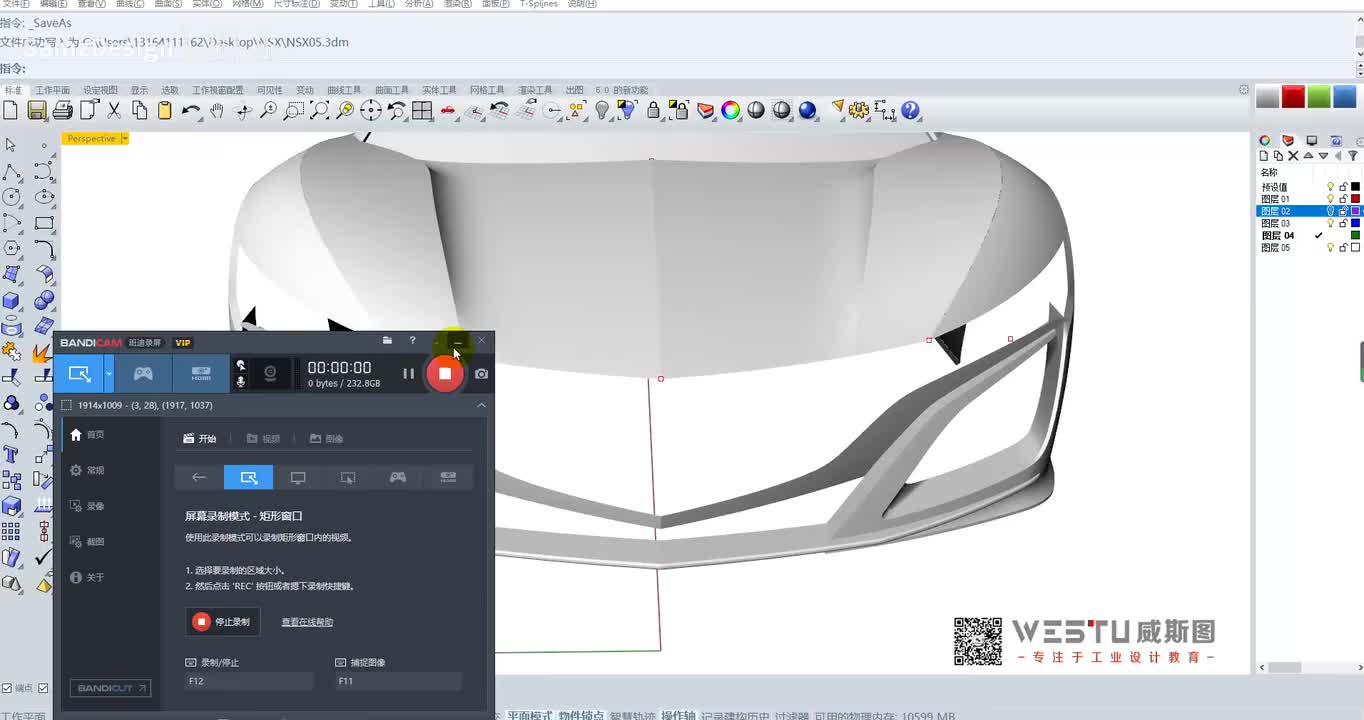The height and width of the screenshot is (720, 1364).
Task: Toggle visibility bulb of 预设值 layer
Action: click(x=1330, y=187)
